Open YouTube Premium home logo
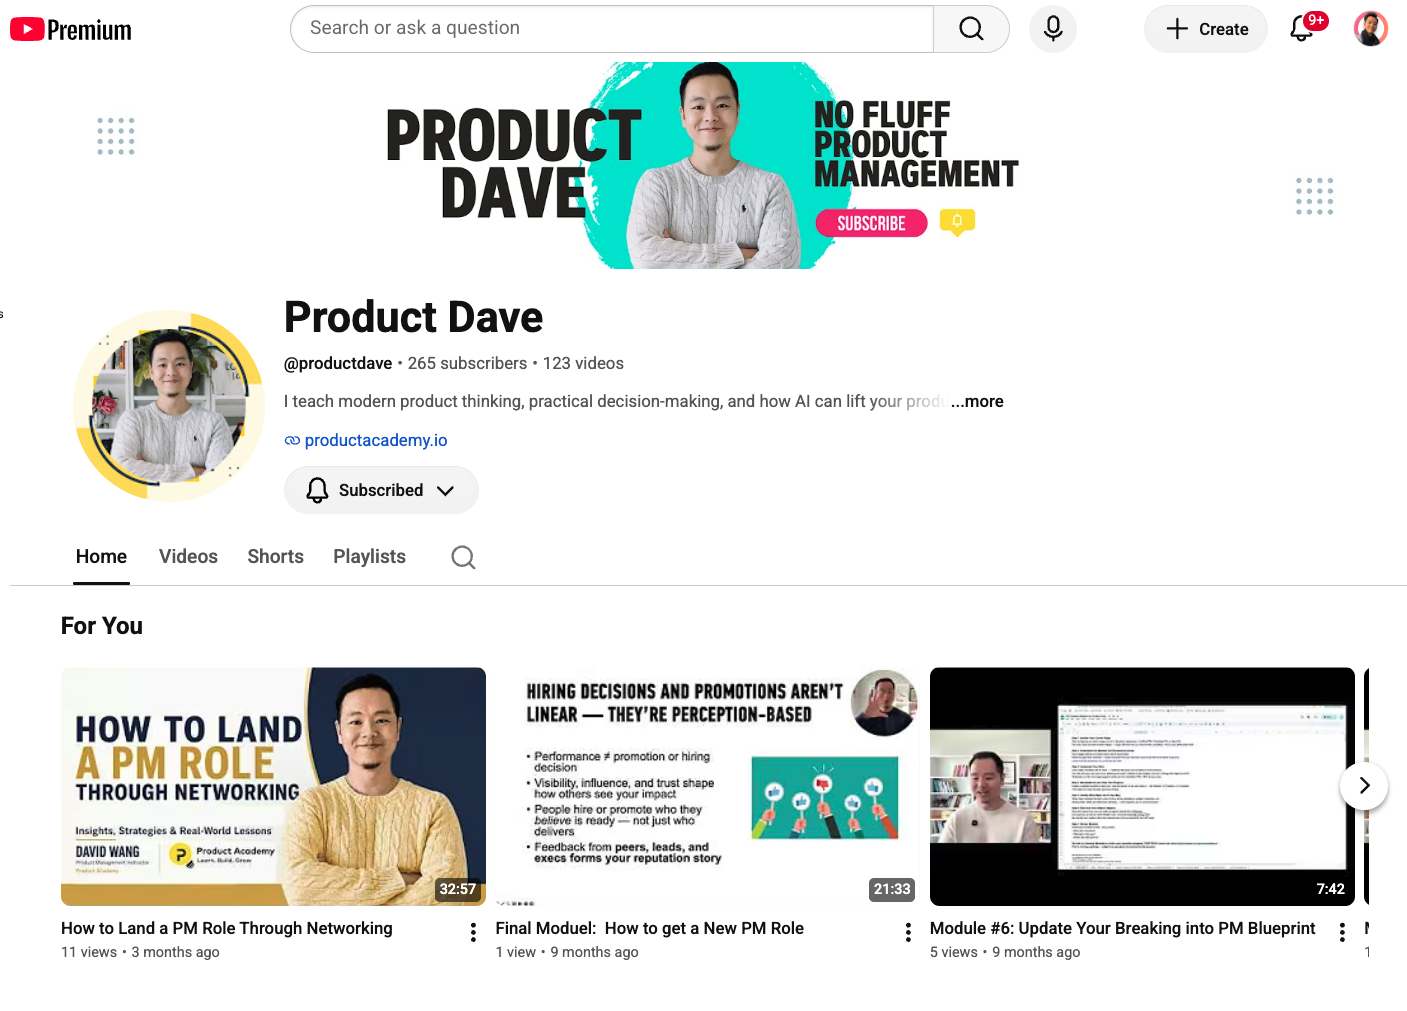Viewport: 1407px width, 1011px height. (x=71, y=30)
